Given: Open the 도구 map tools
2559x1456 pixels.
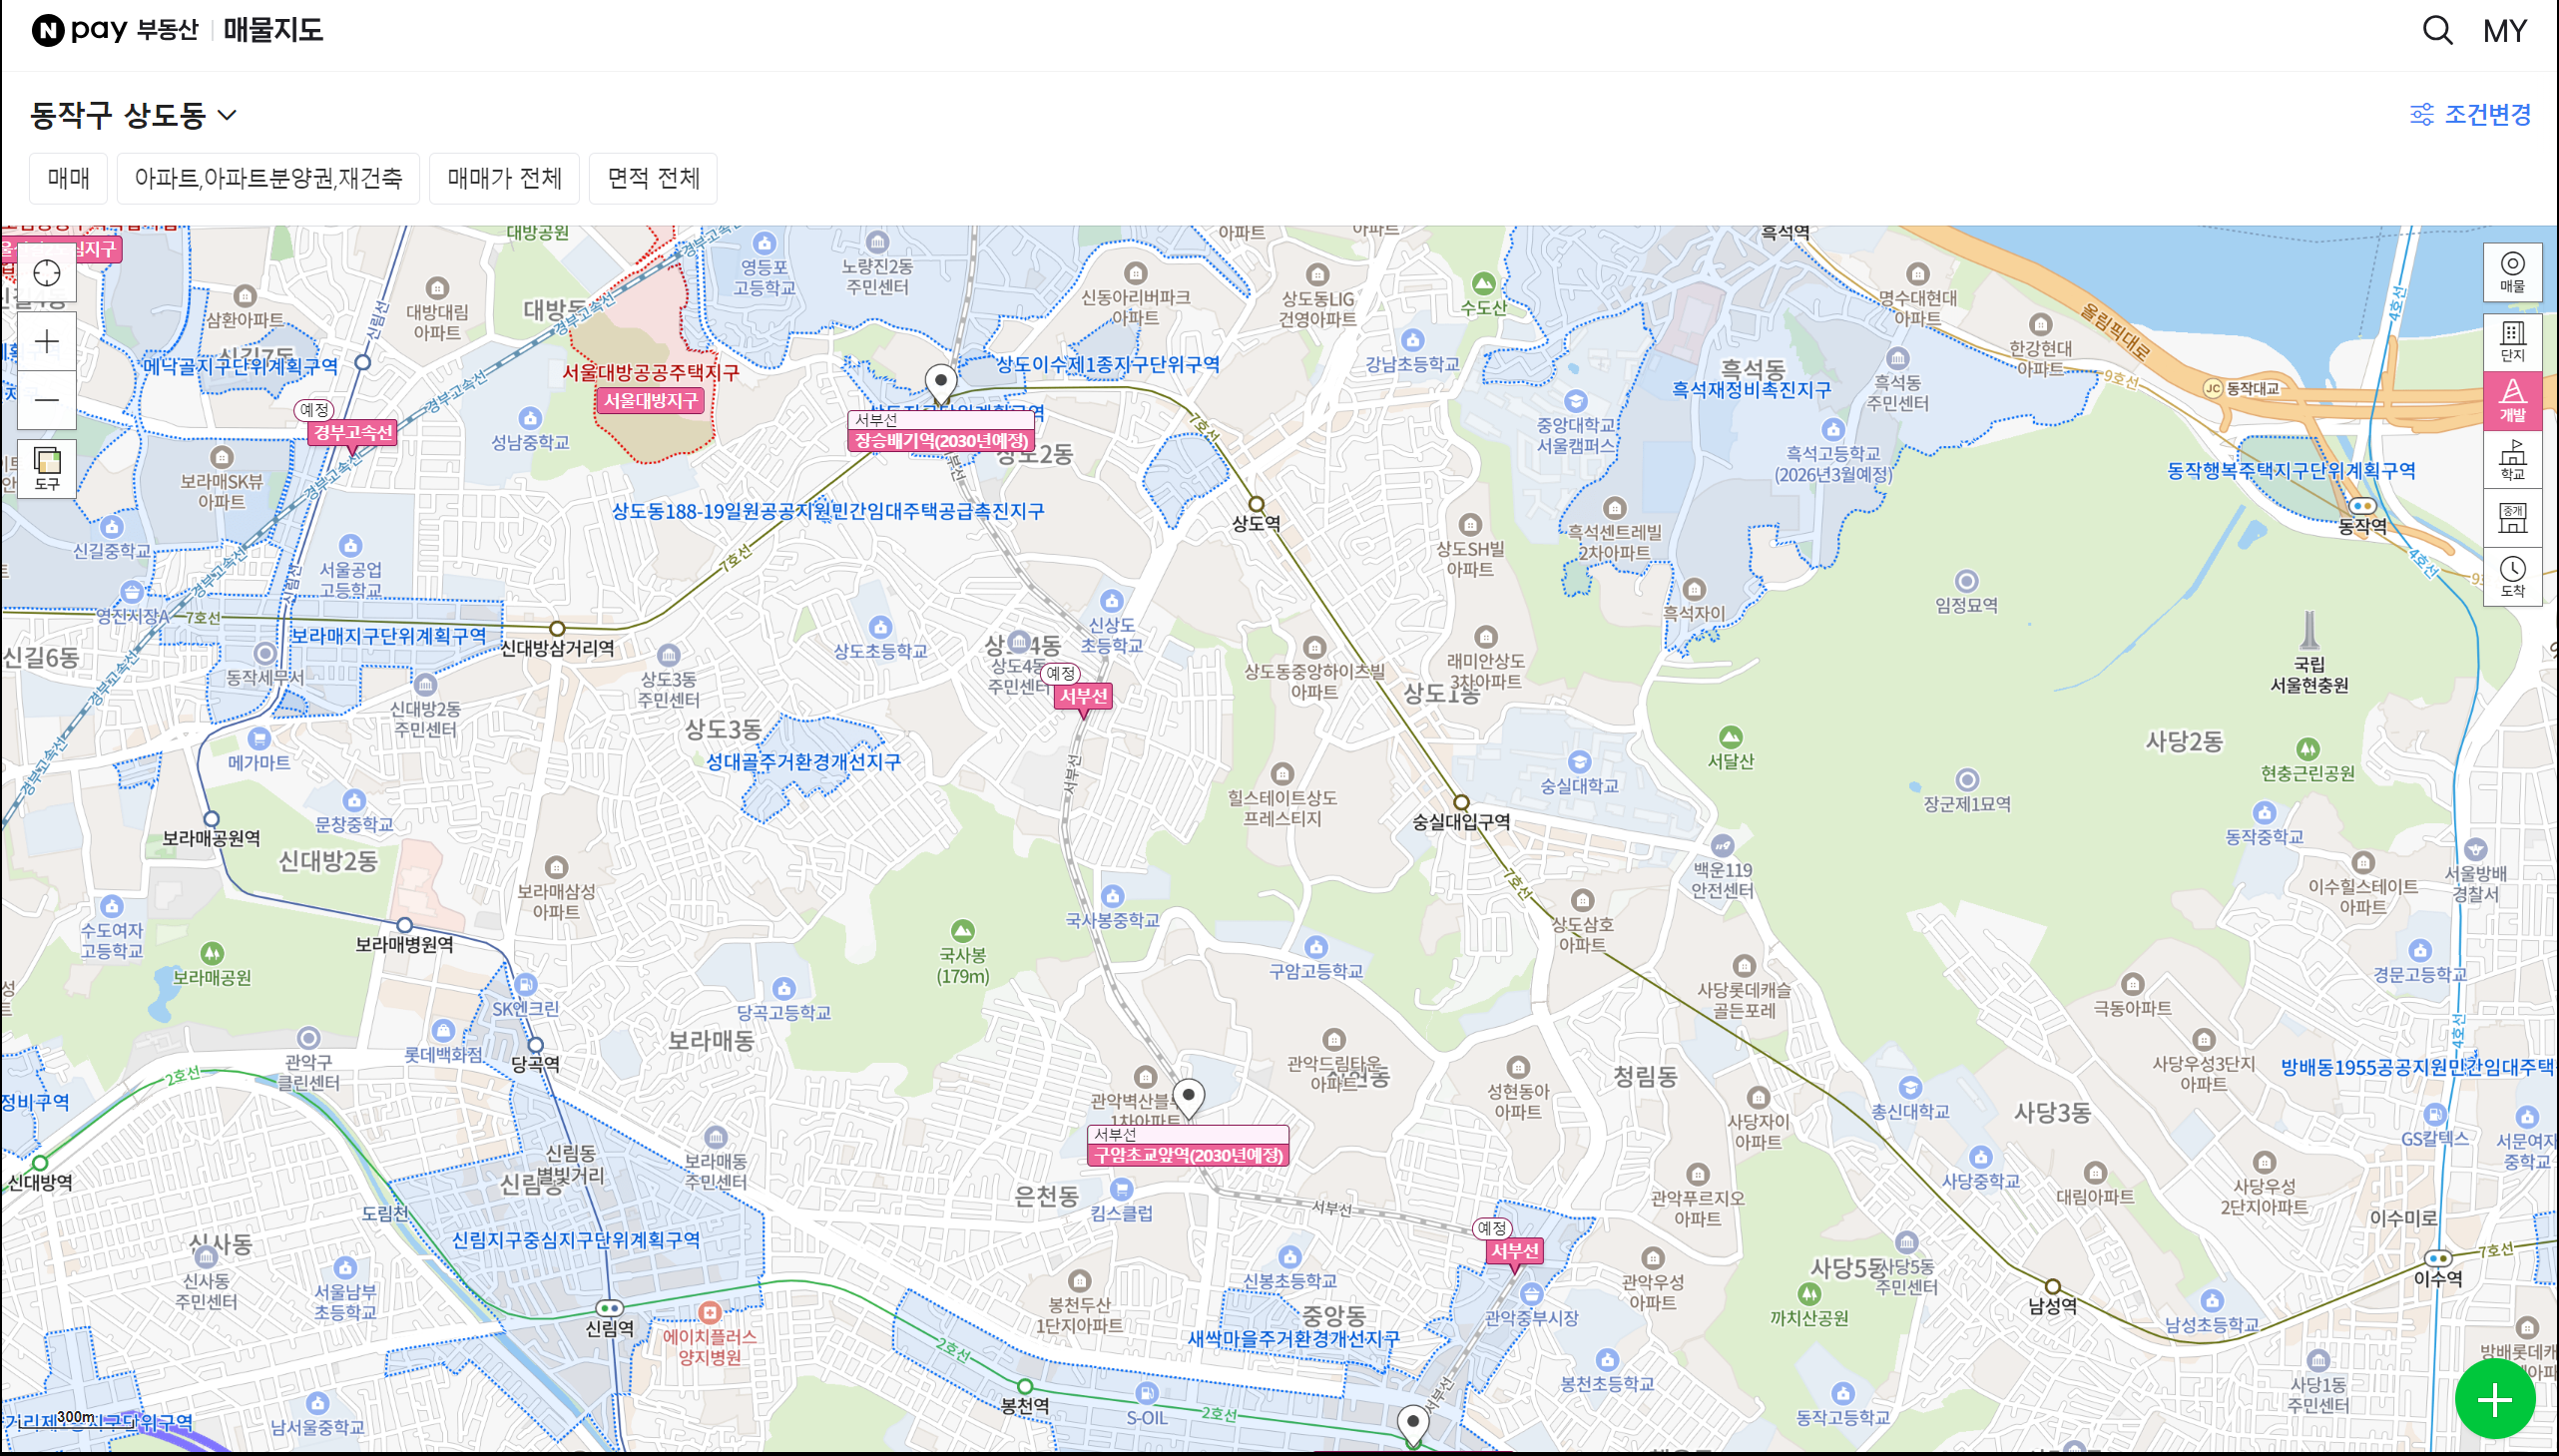Looking at the screenshot, I should 47,468.
